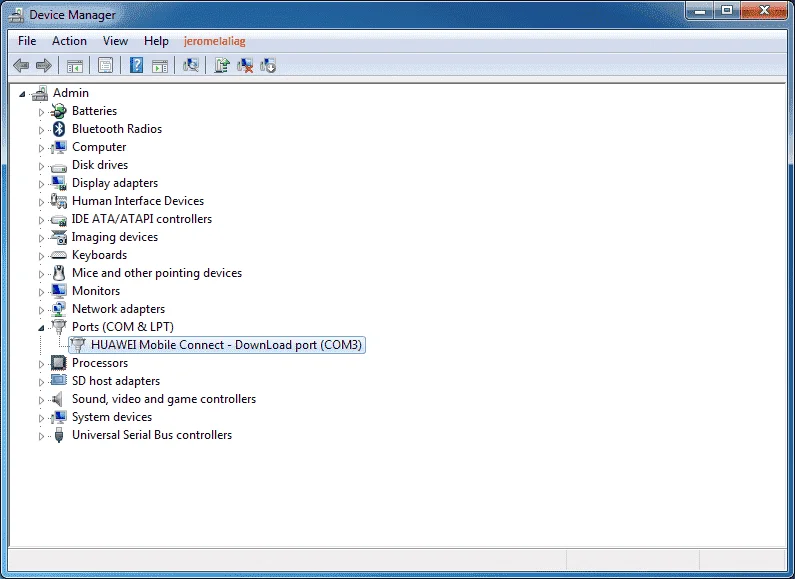This screenshot has height=579, width=795.
Task: Select the SD host adapters icon
Action: coord(59,380)
